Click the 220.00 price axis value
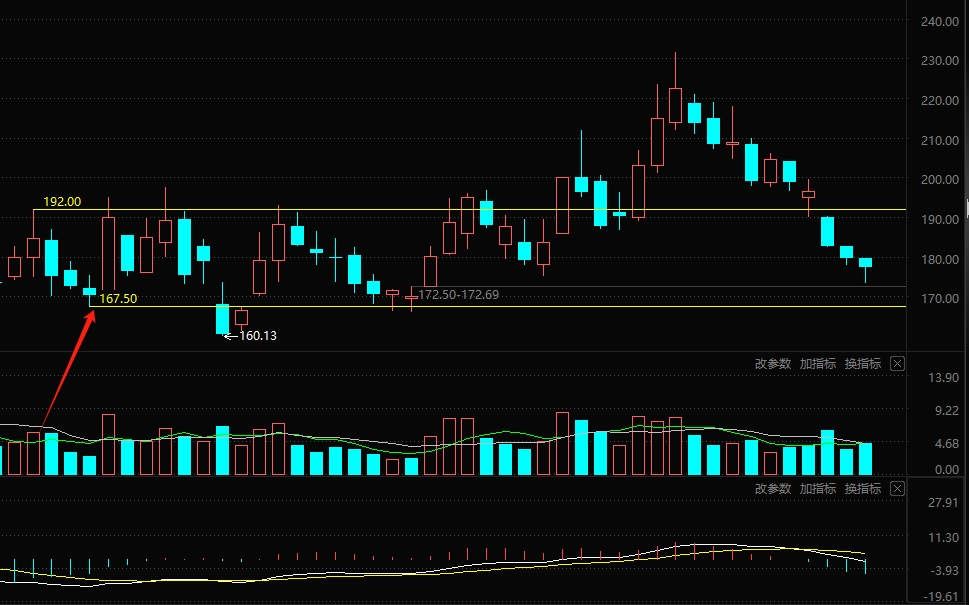Image resolution: width=969 pixels, height=605 pixels. [x=939, y=100]
